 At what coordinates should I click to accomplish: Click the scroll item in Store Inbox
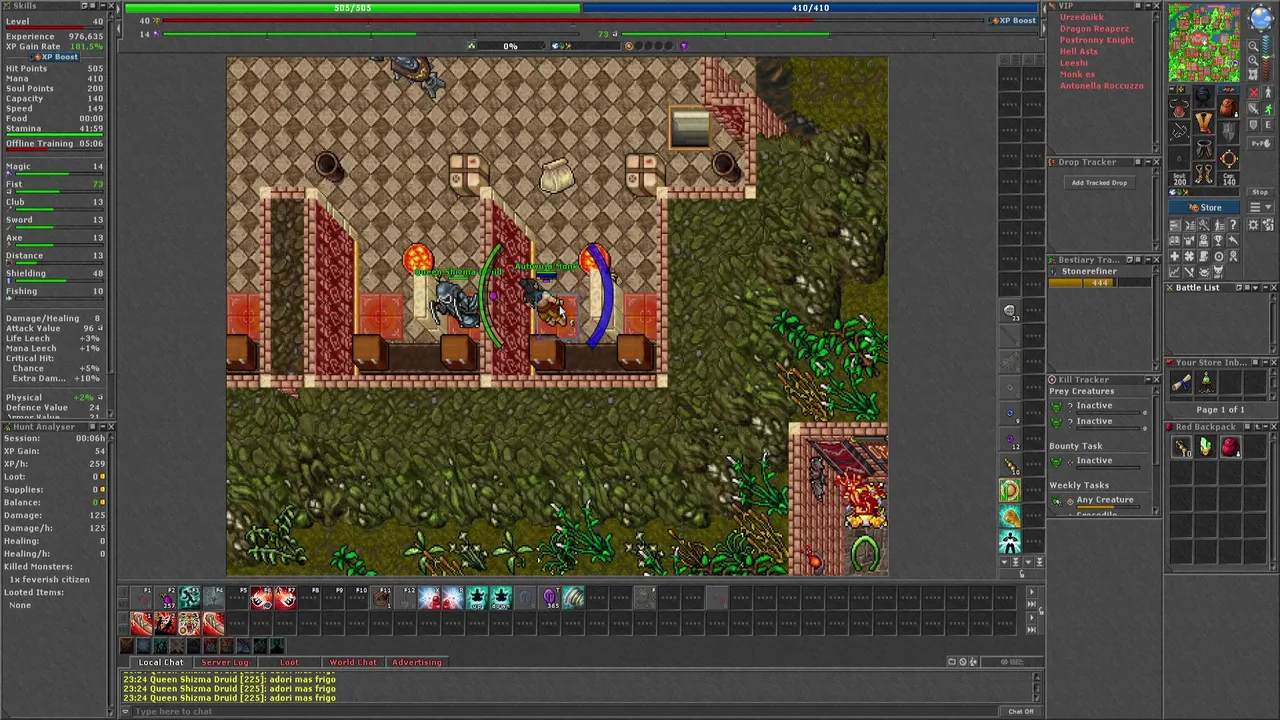tap(1182, 382)
